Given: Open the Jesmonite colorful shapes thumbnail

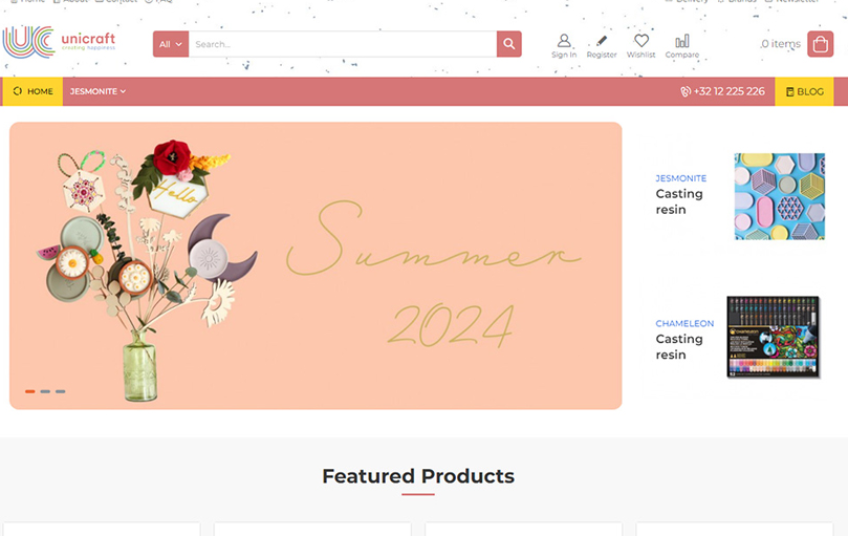Looking at the screenshot, I should coord(779,196).
